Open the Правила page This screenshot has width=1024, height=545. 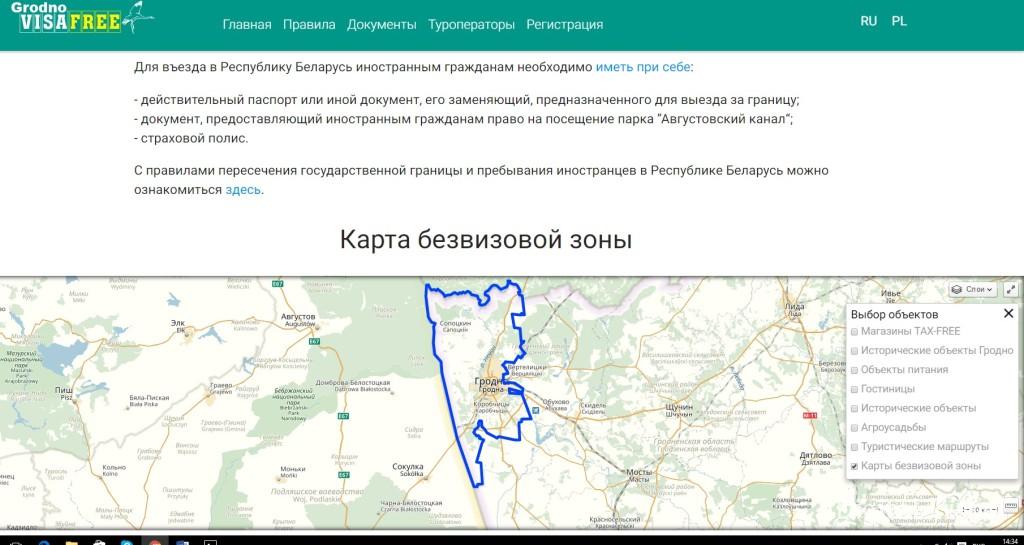[309, 25]
